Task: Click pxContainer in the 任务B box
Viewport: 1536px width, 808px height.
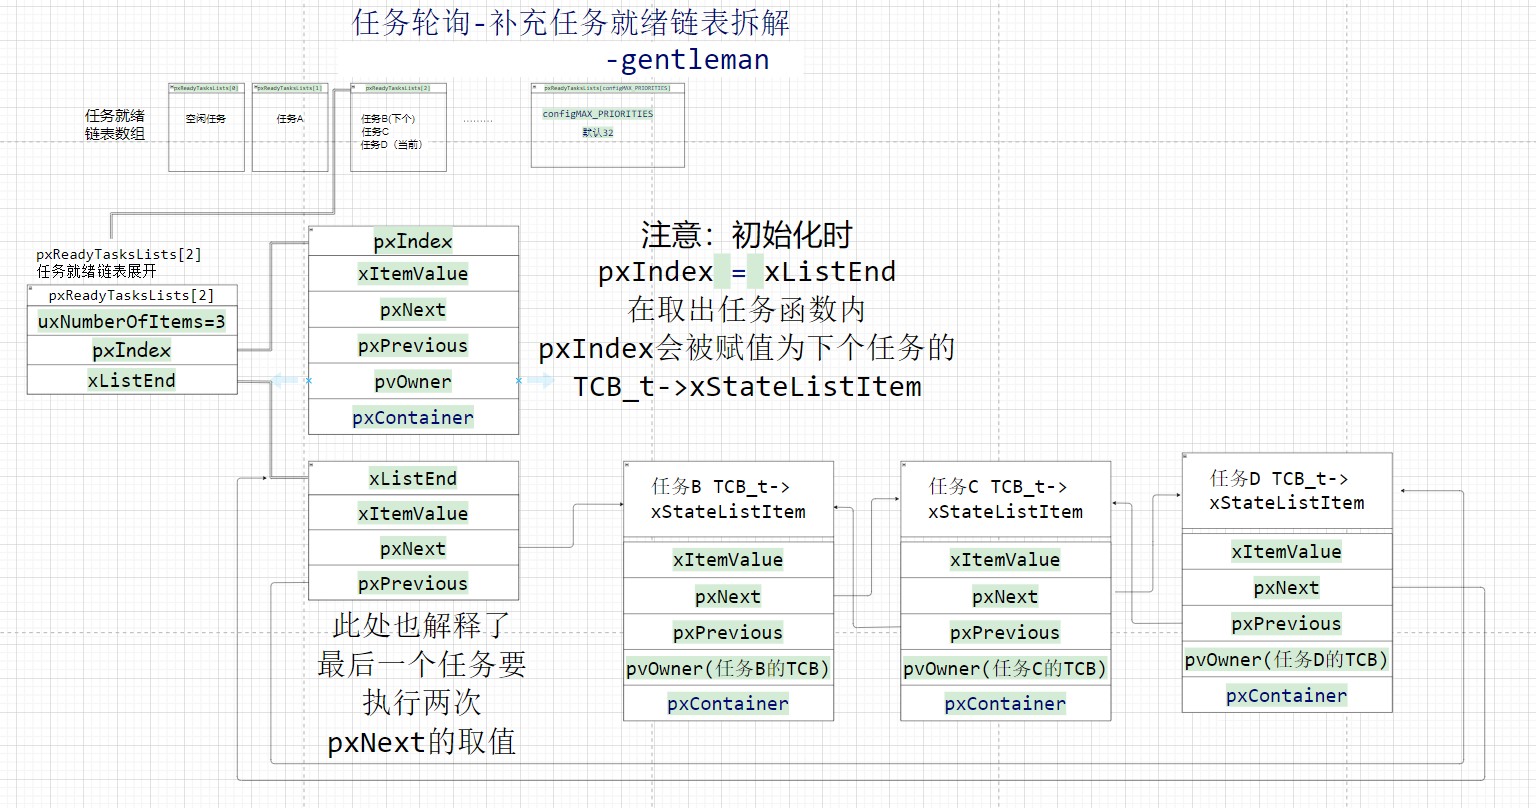Action: (x=728, y=704)
